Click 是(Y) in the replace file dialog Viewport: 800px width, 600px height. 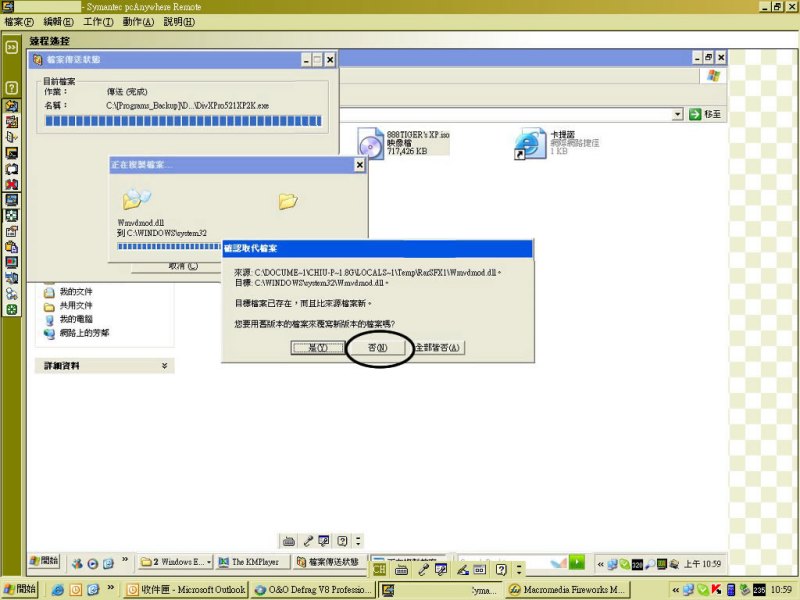click(x=318, y=348)
